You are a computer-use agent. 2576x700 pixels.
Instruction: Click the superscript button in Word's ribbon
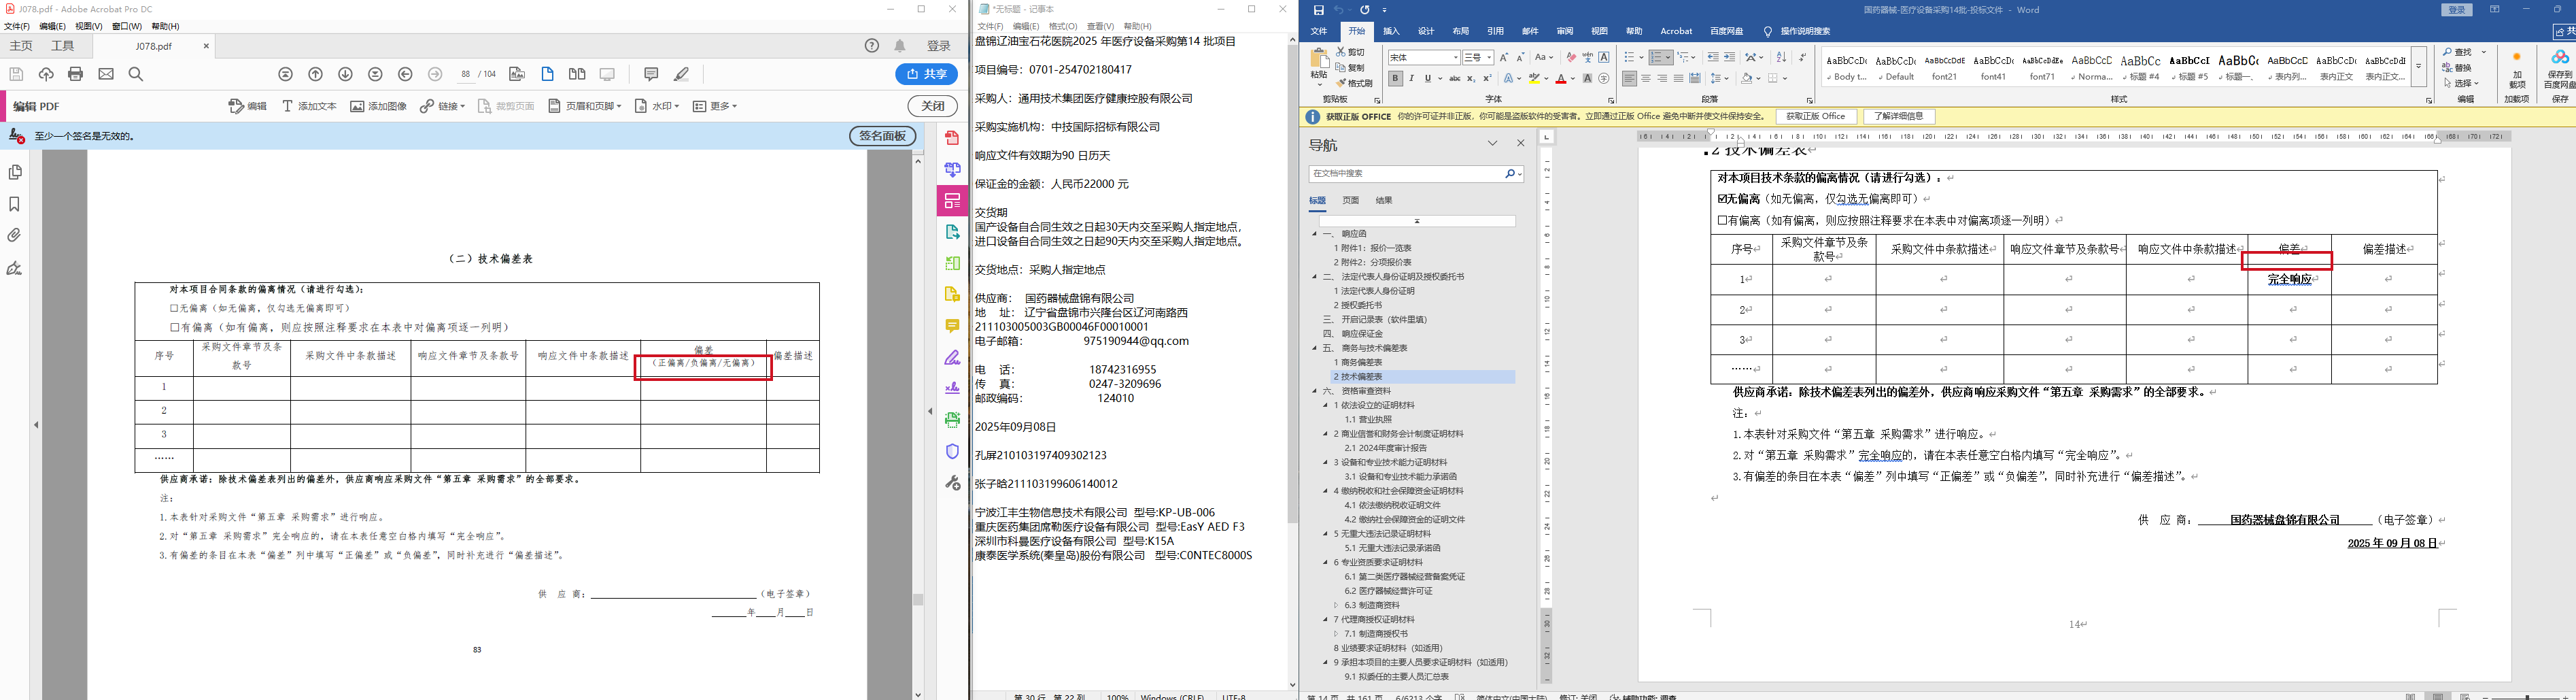click(1487, 78)
